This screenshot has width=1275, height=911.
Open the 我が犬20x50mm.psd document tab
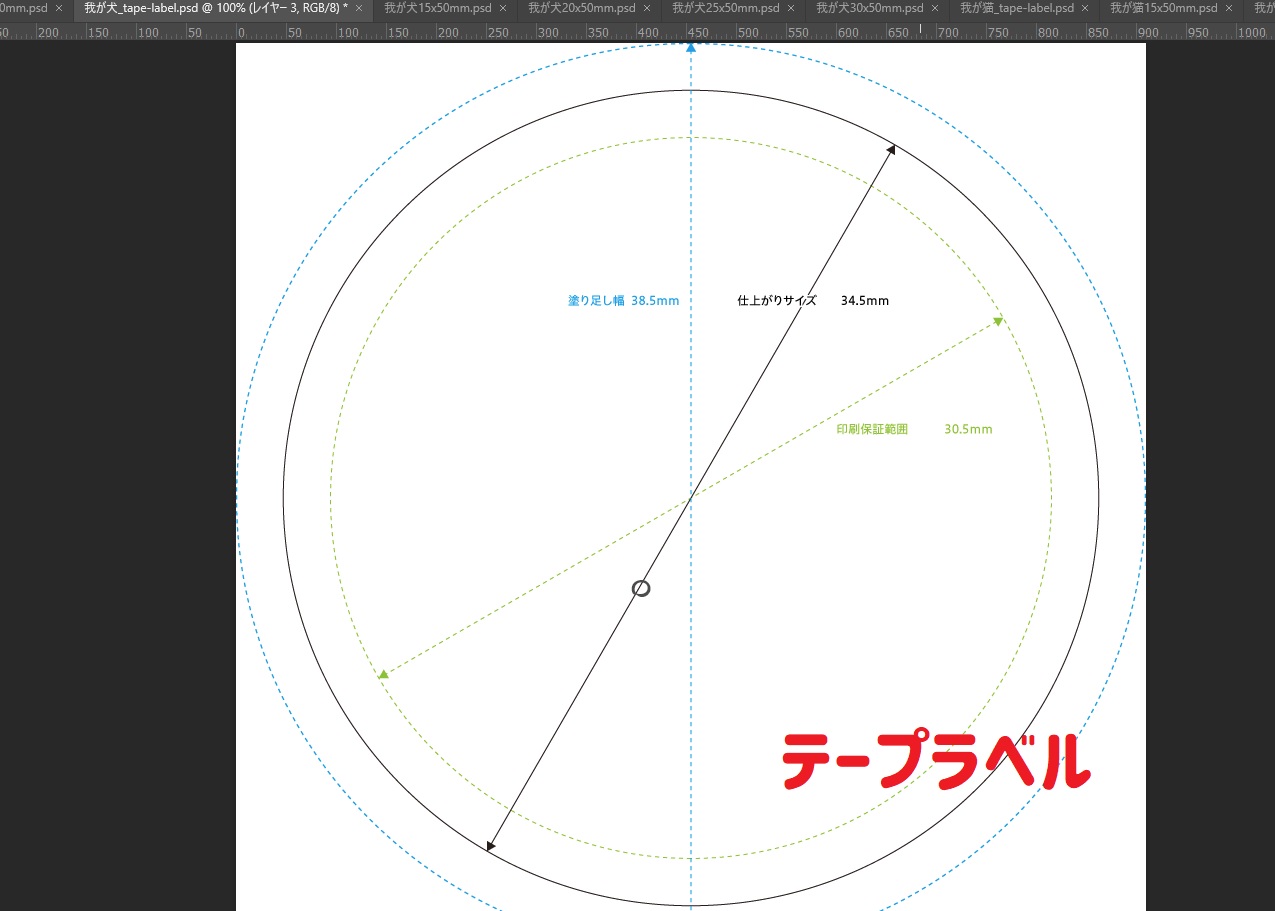(581, 8)
